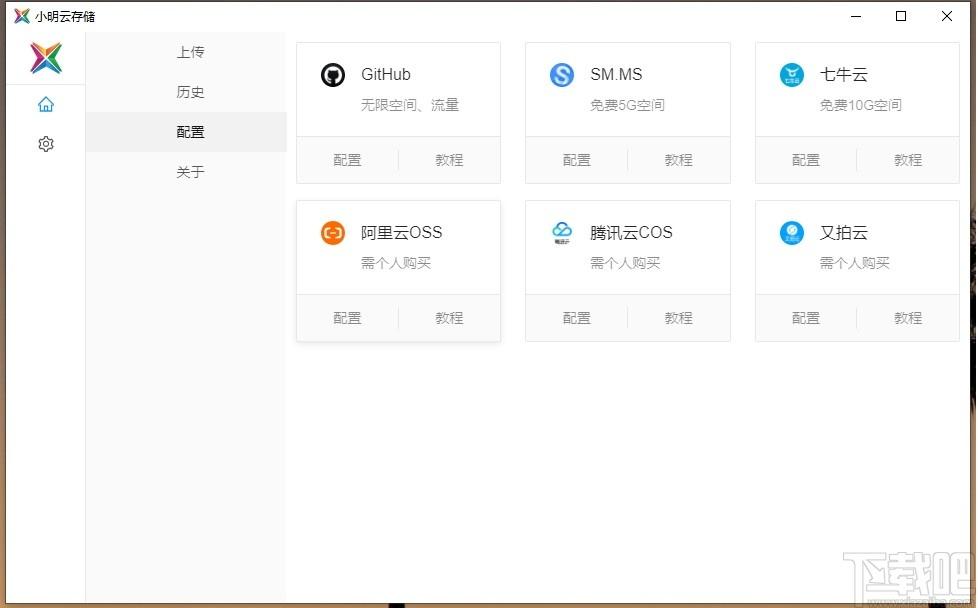
Task: Click 需个人购买 under 又拍云
Action: point(855,263)
